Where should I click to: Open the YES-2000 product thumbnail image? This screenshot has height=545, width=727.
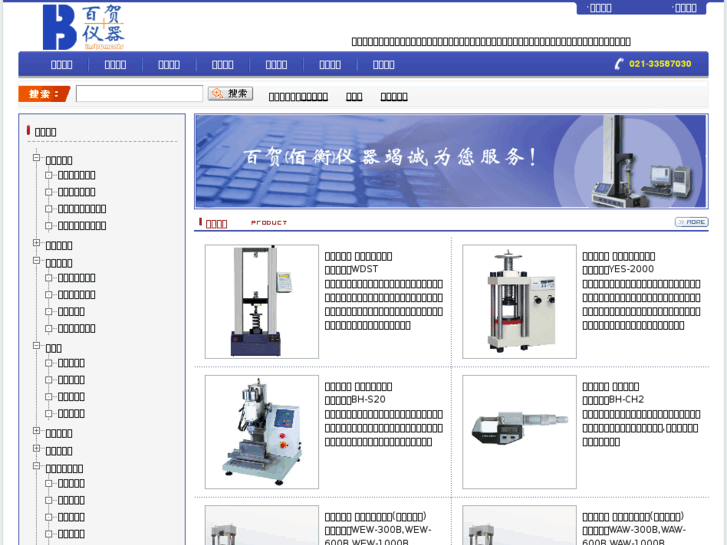pyautogui.click(x=519, y=301)
